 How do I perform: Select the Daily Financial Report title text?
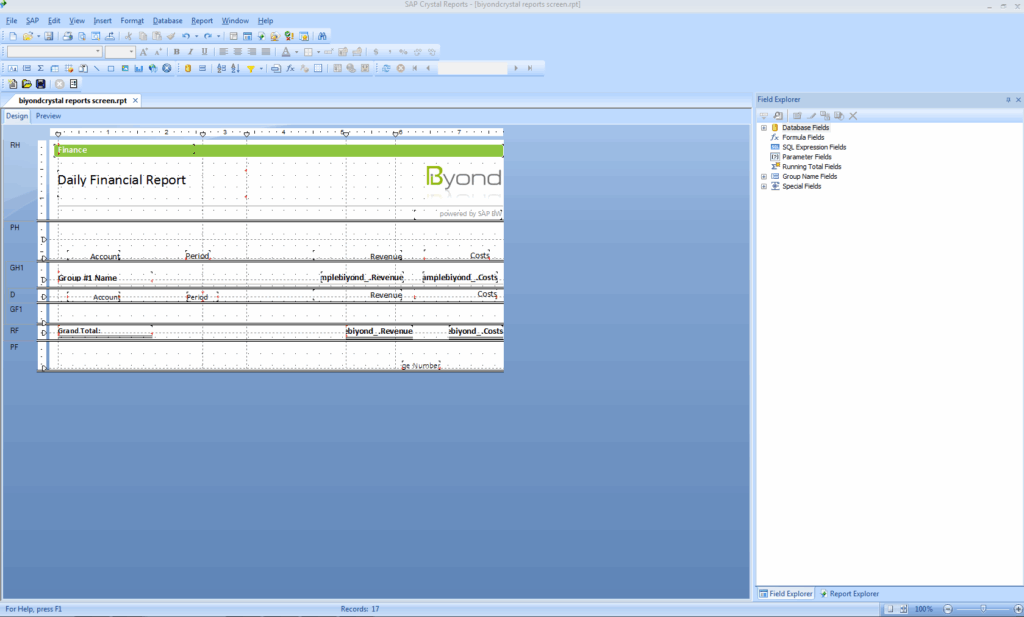[122, 180]
